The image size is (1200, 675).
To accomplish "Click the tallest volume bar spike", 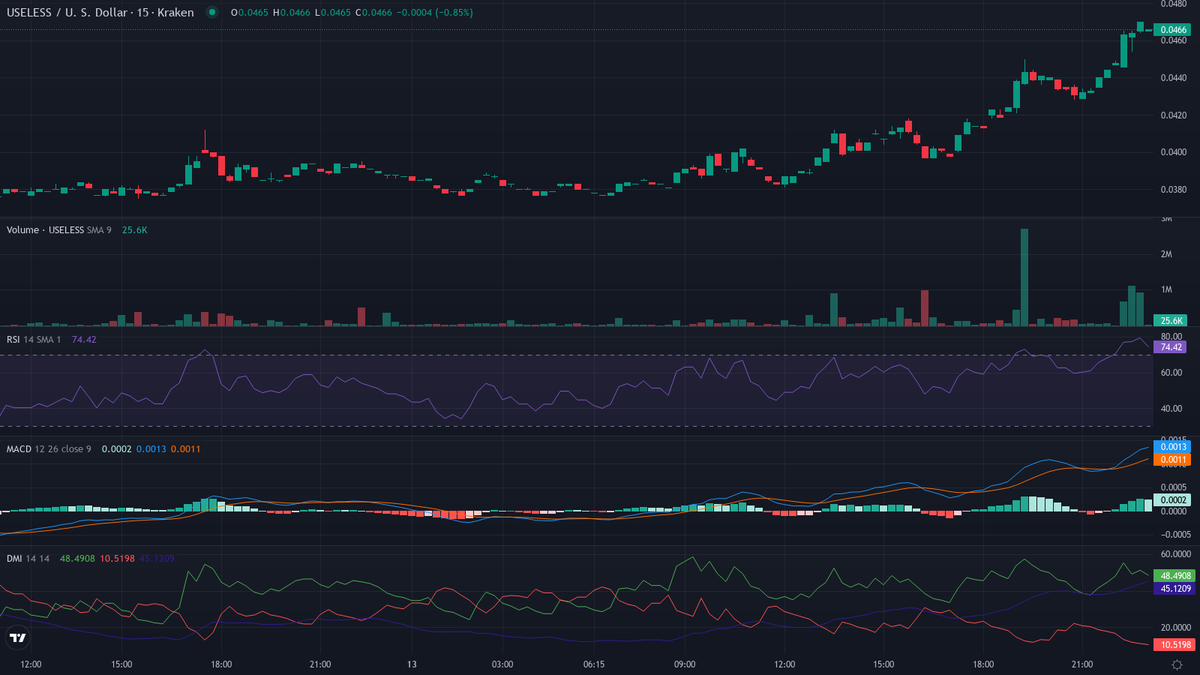I will (1024, 277).
